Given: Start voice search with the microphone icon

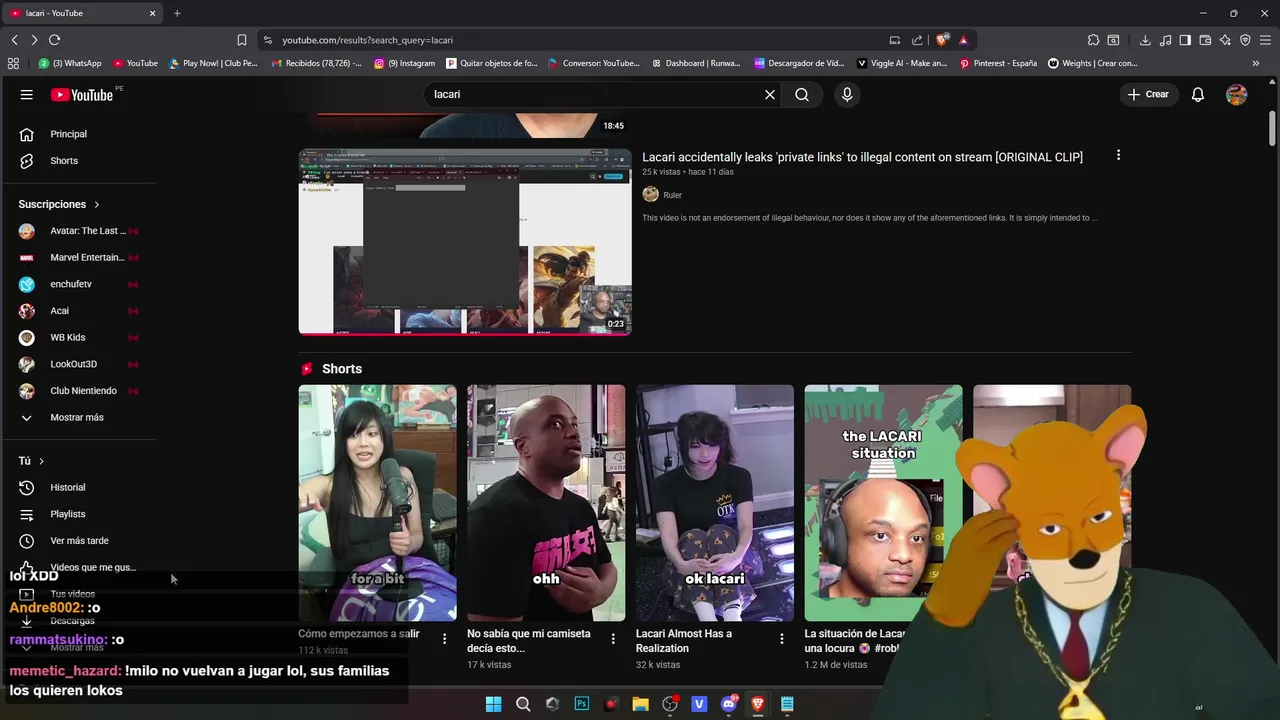Looking at the screenshot, I should tap(847, 94).
